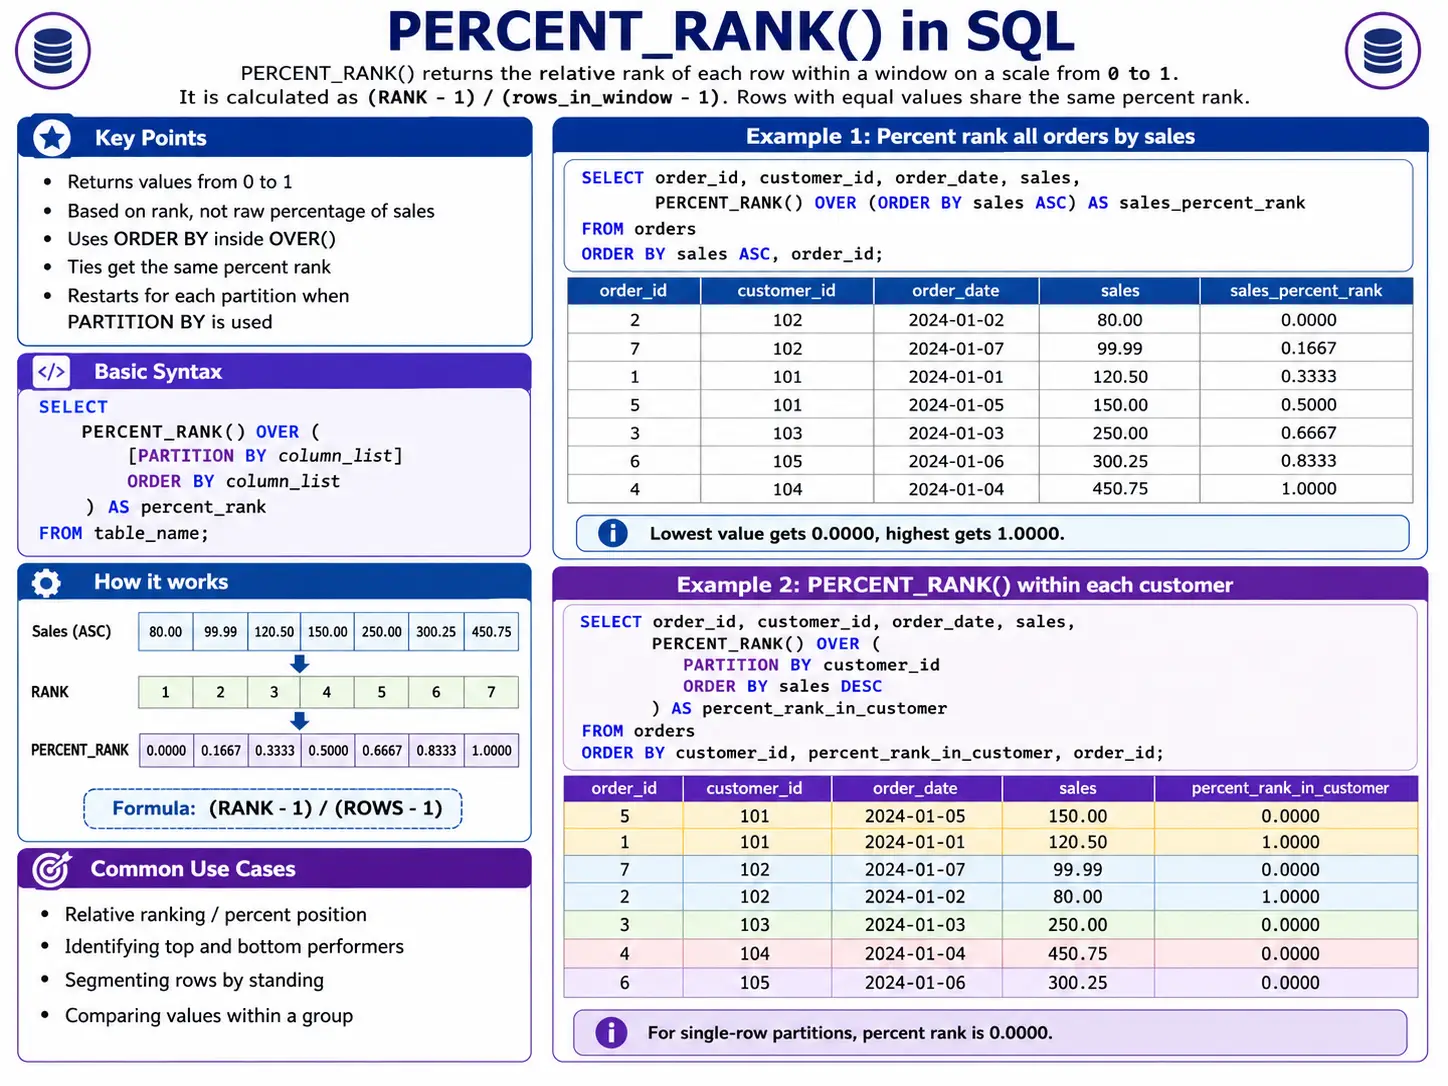The image size is (1448, 1086).
Task: Click rank box 4 in the RANK row
Action: tap(327, 692)
